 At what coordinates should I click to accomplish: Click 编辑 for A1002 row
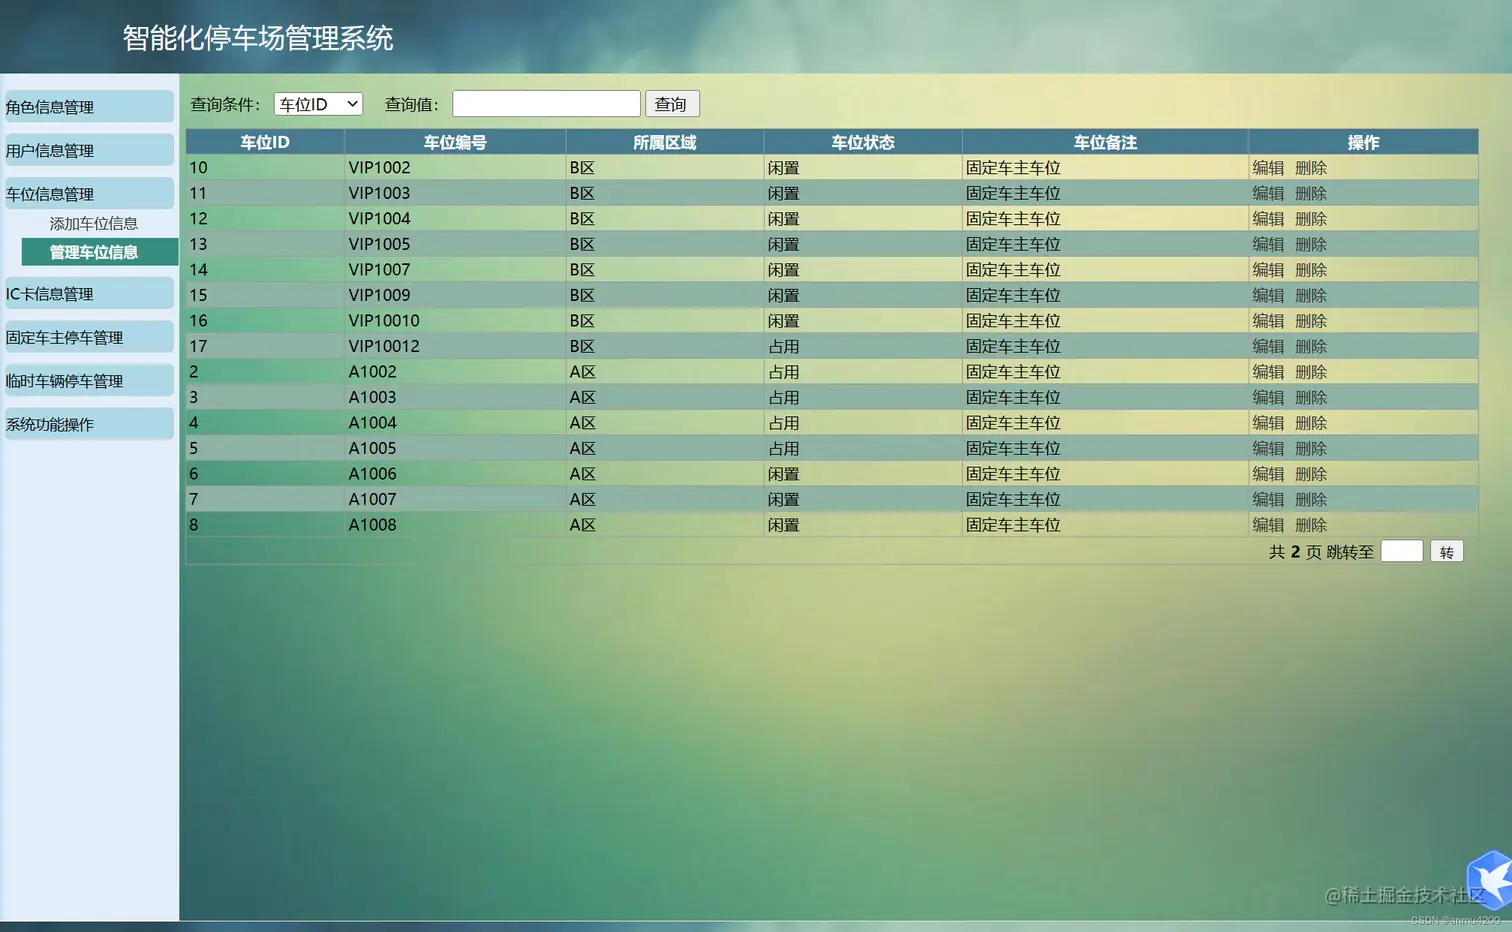1268,372
